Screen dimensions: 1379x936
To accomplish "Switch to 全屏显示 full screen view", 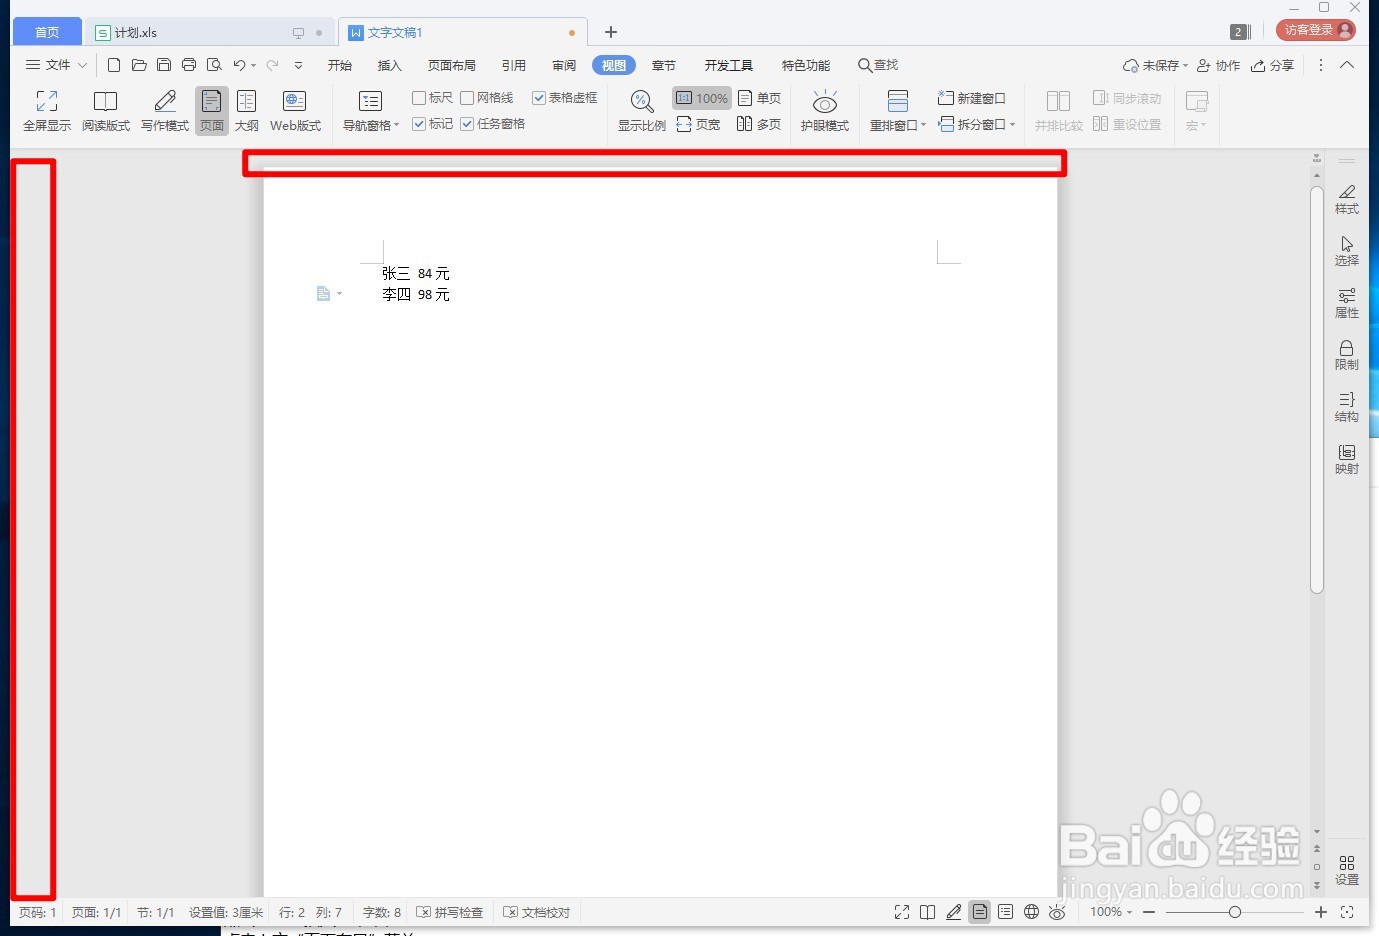I will click(46, 110).
